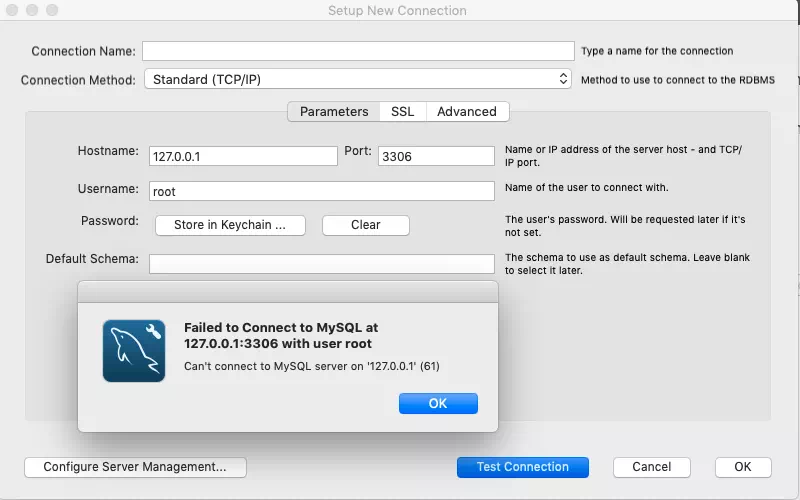This screenshot has height=500, width=800.
Task: Switch to the Advanced tab
Action: click(x=467, y=111)
